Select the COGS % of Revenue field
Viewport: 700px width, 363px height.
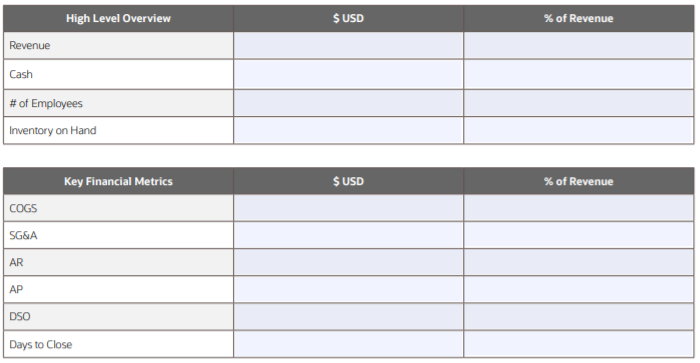tap(579, 208)
